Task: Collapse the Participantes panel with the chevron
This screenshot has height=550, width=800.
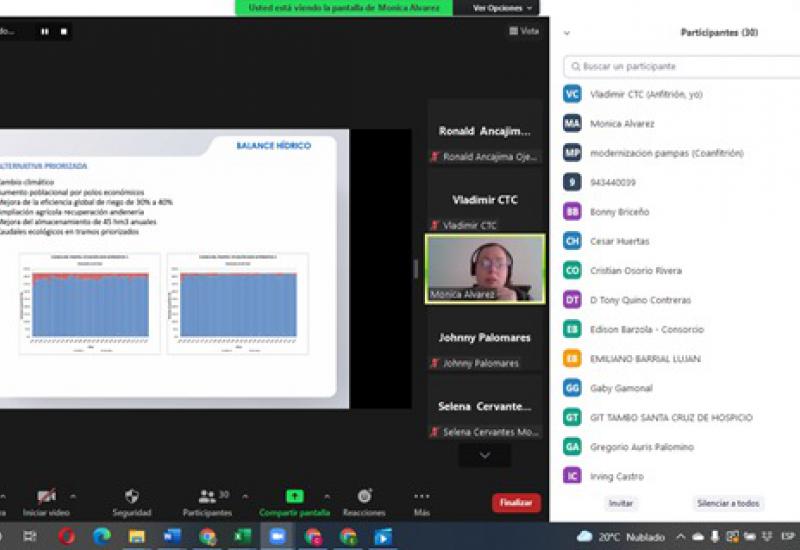Action: tap(567, 33)
